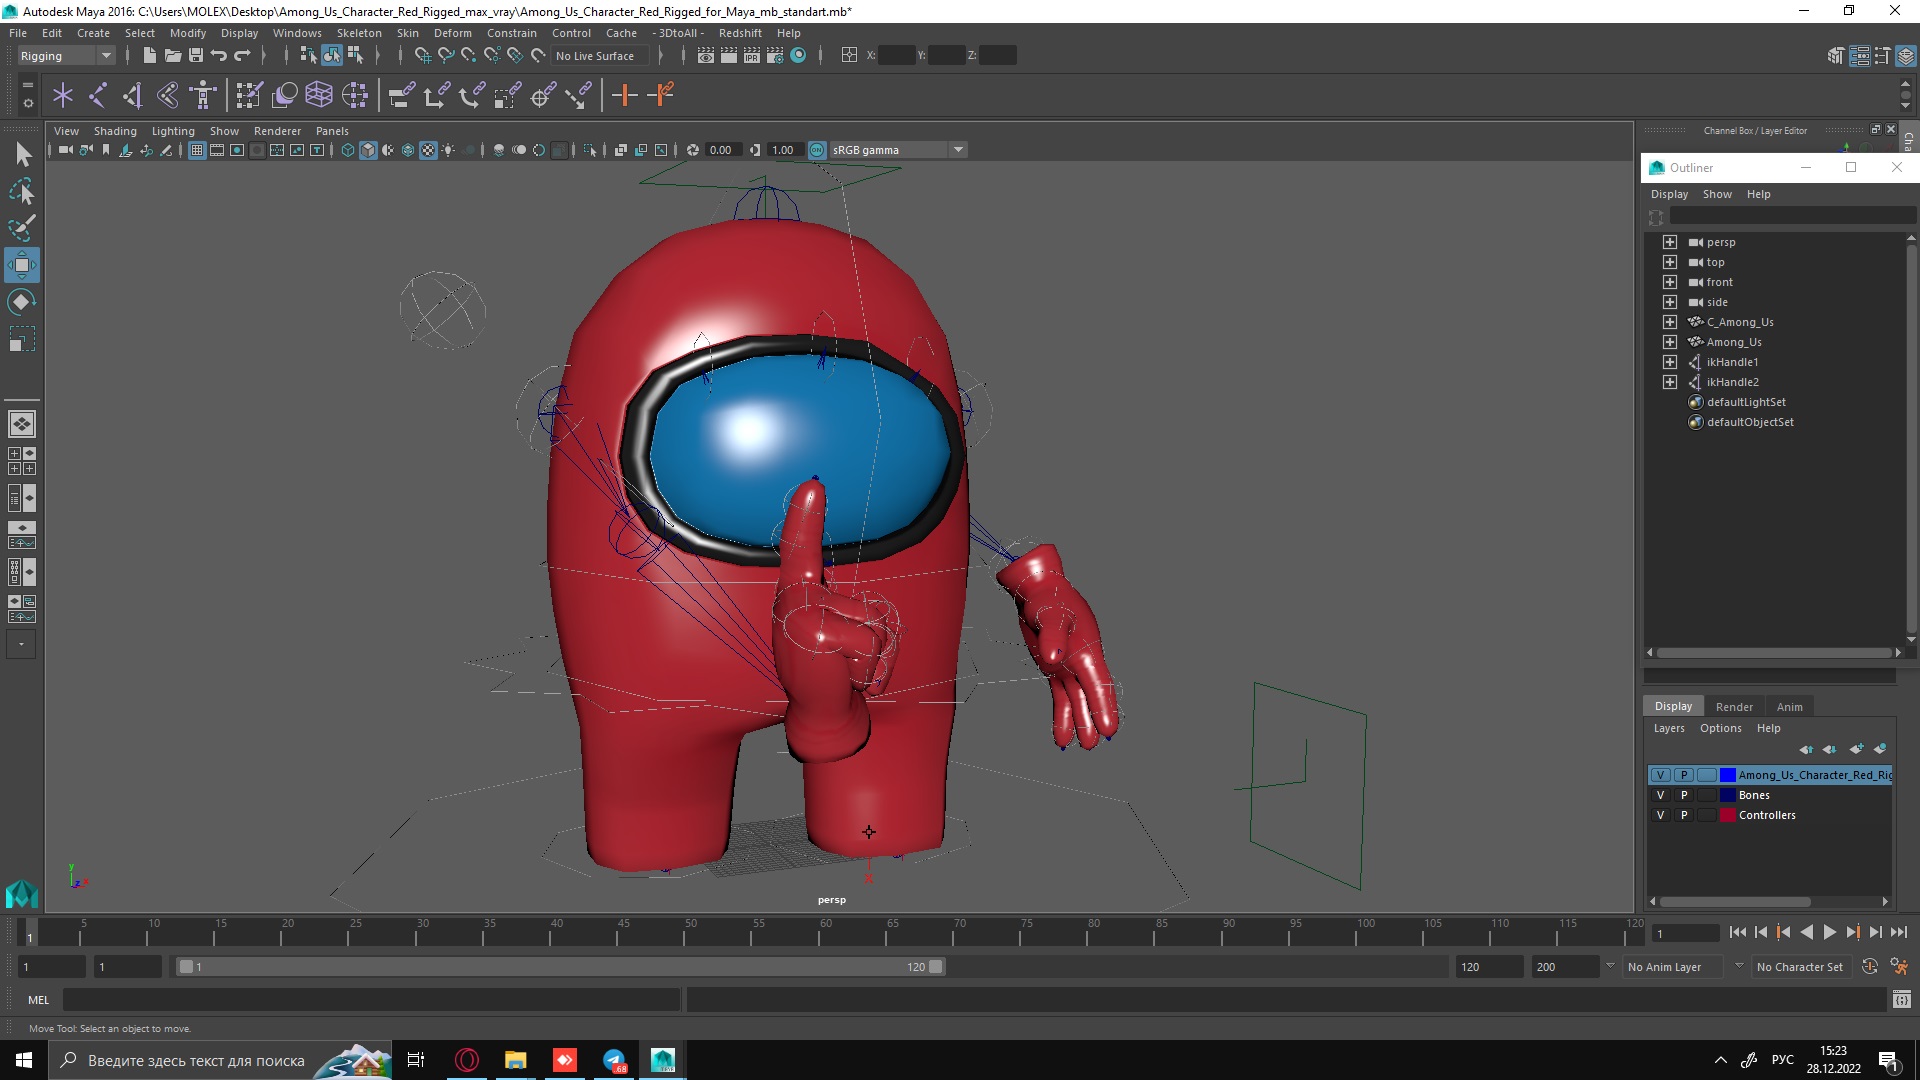Screen dimensions: 1920x1080
Task: Click the range slider bar
Action: [560, 967]
